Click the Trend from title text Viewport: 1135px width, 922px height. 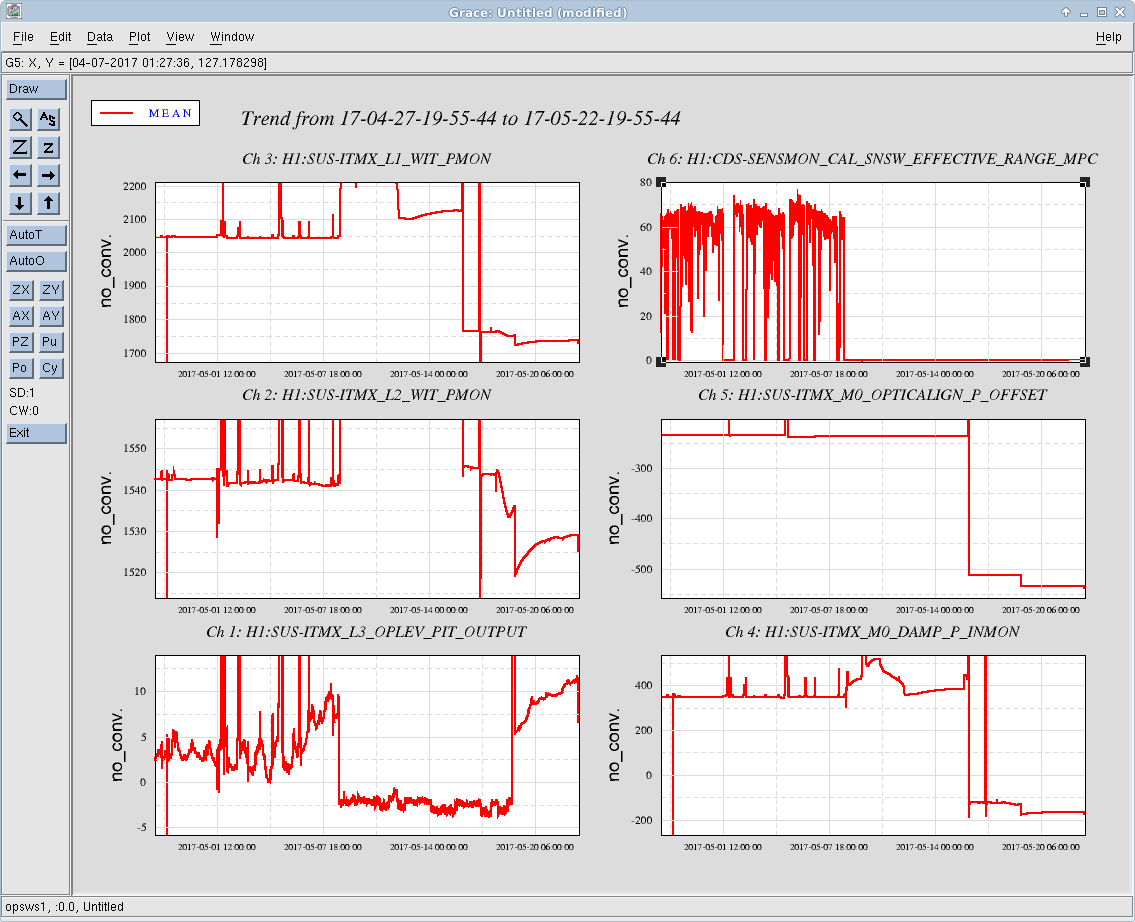click(460, 119)
